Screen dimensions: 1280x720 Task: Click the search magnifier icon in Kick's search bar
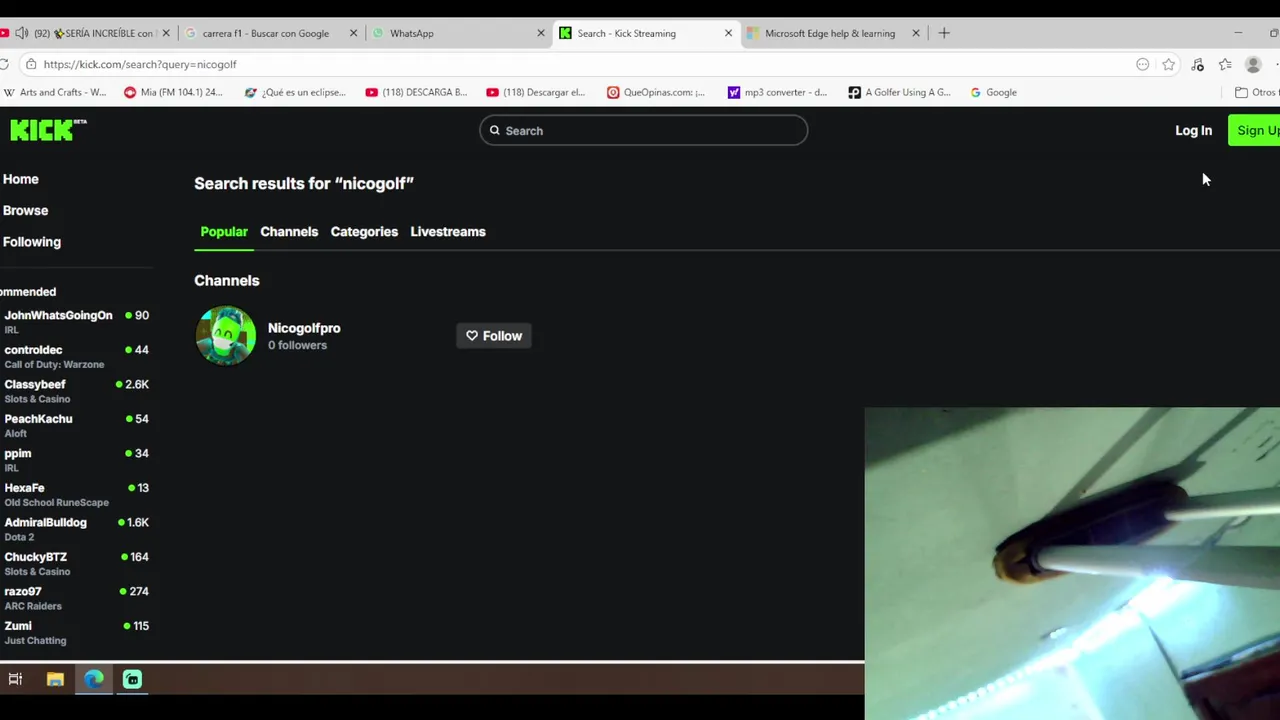point(495,130)
